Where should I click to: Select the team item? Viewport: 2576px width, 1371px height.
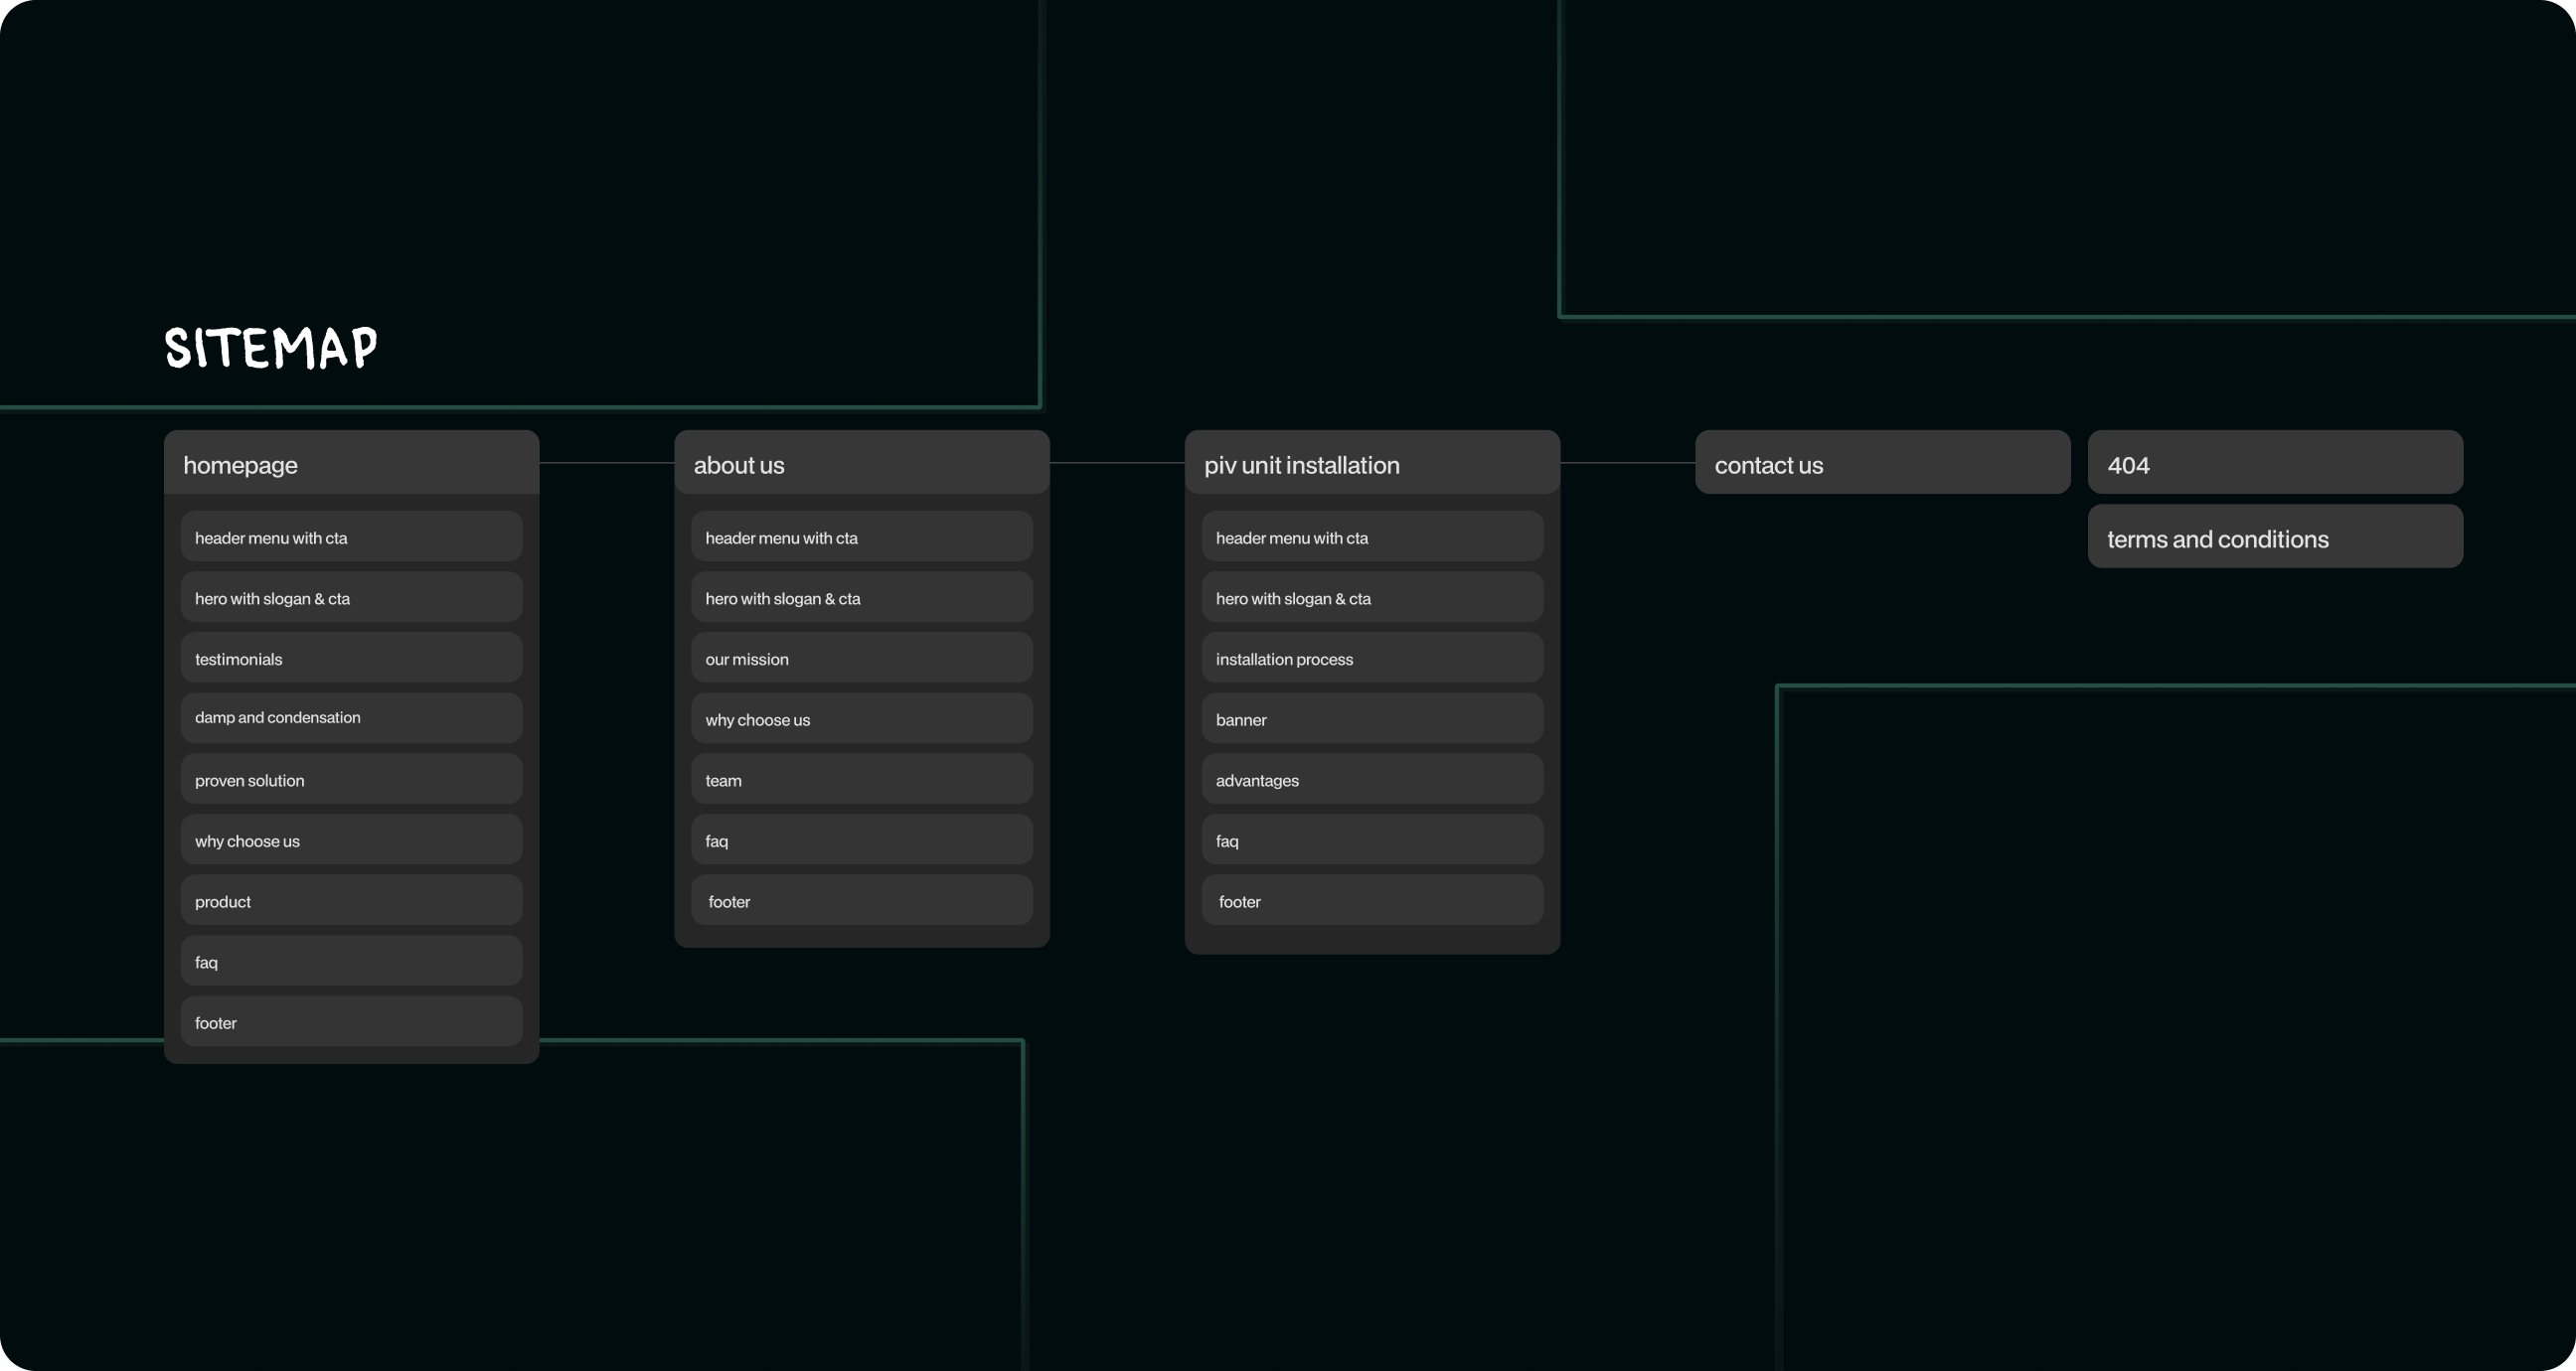862,780
